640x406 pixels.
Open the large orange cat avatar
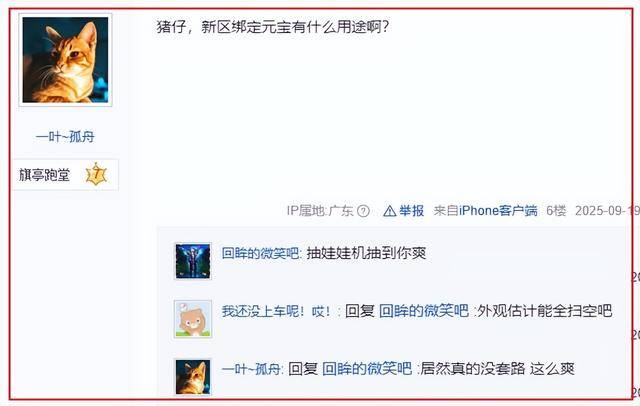point(65,60)
